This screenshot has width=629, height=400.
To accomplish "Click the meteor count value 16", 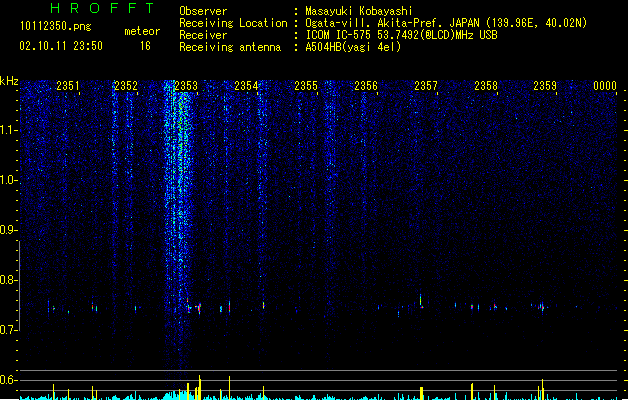I will 145,46.
